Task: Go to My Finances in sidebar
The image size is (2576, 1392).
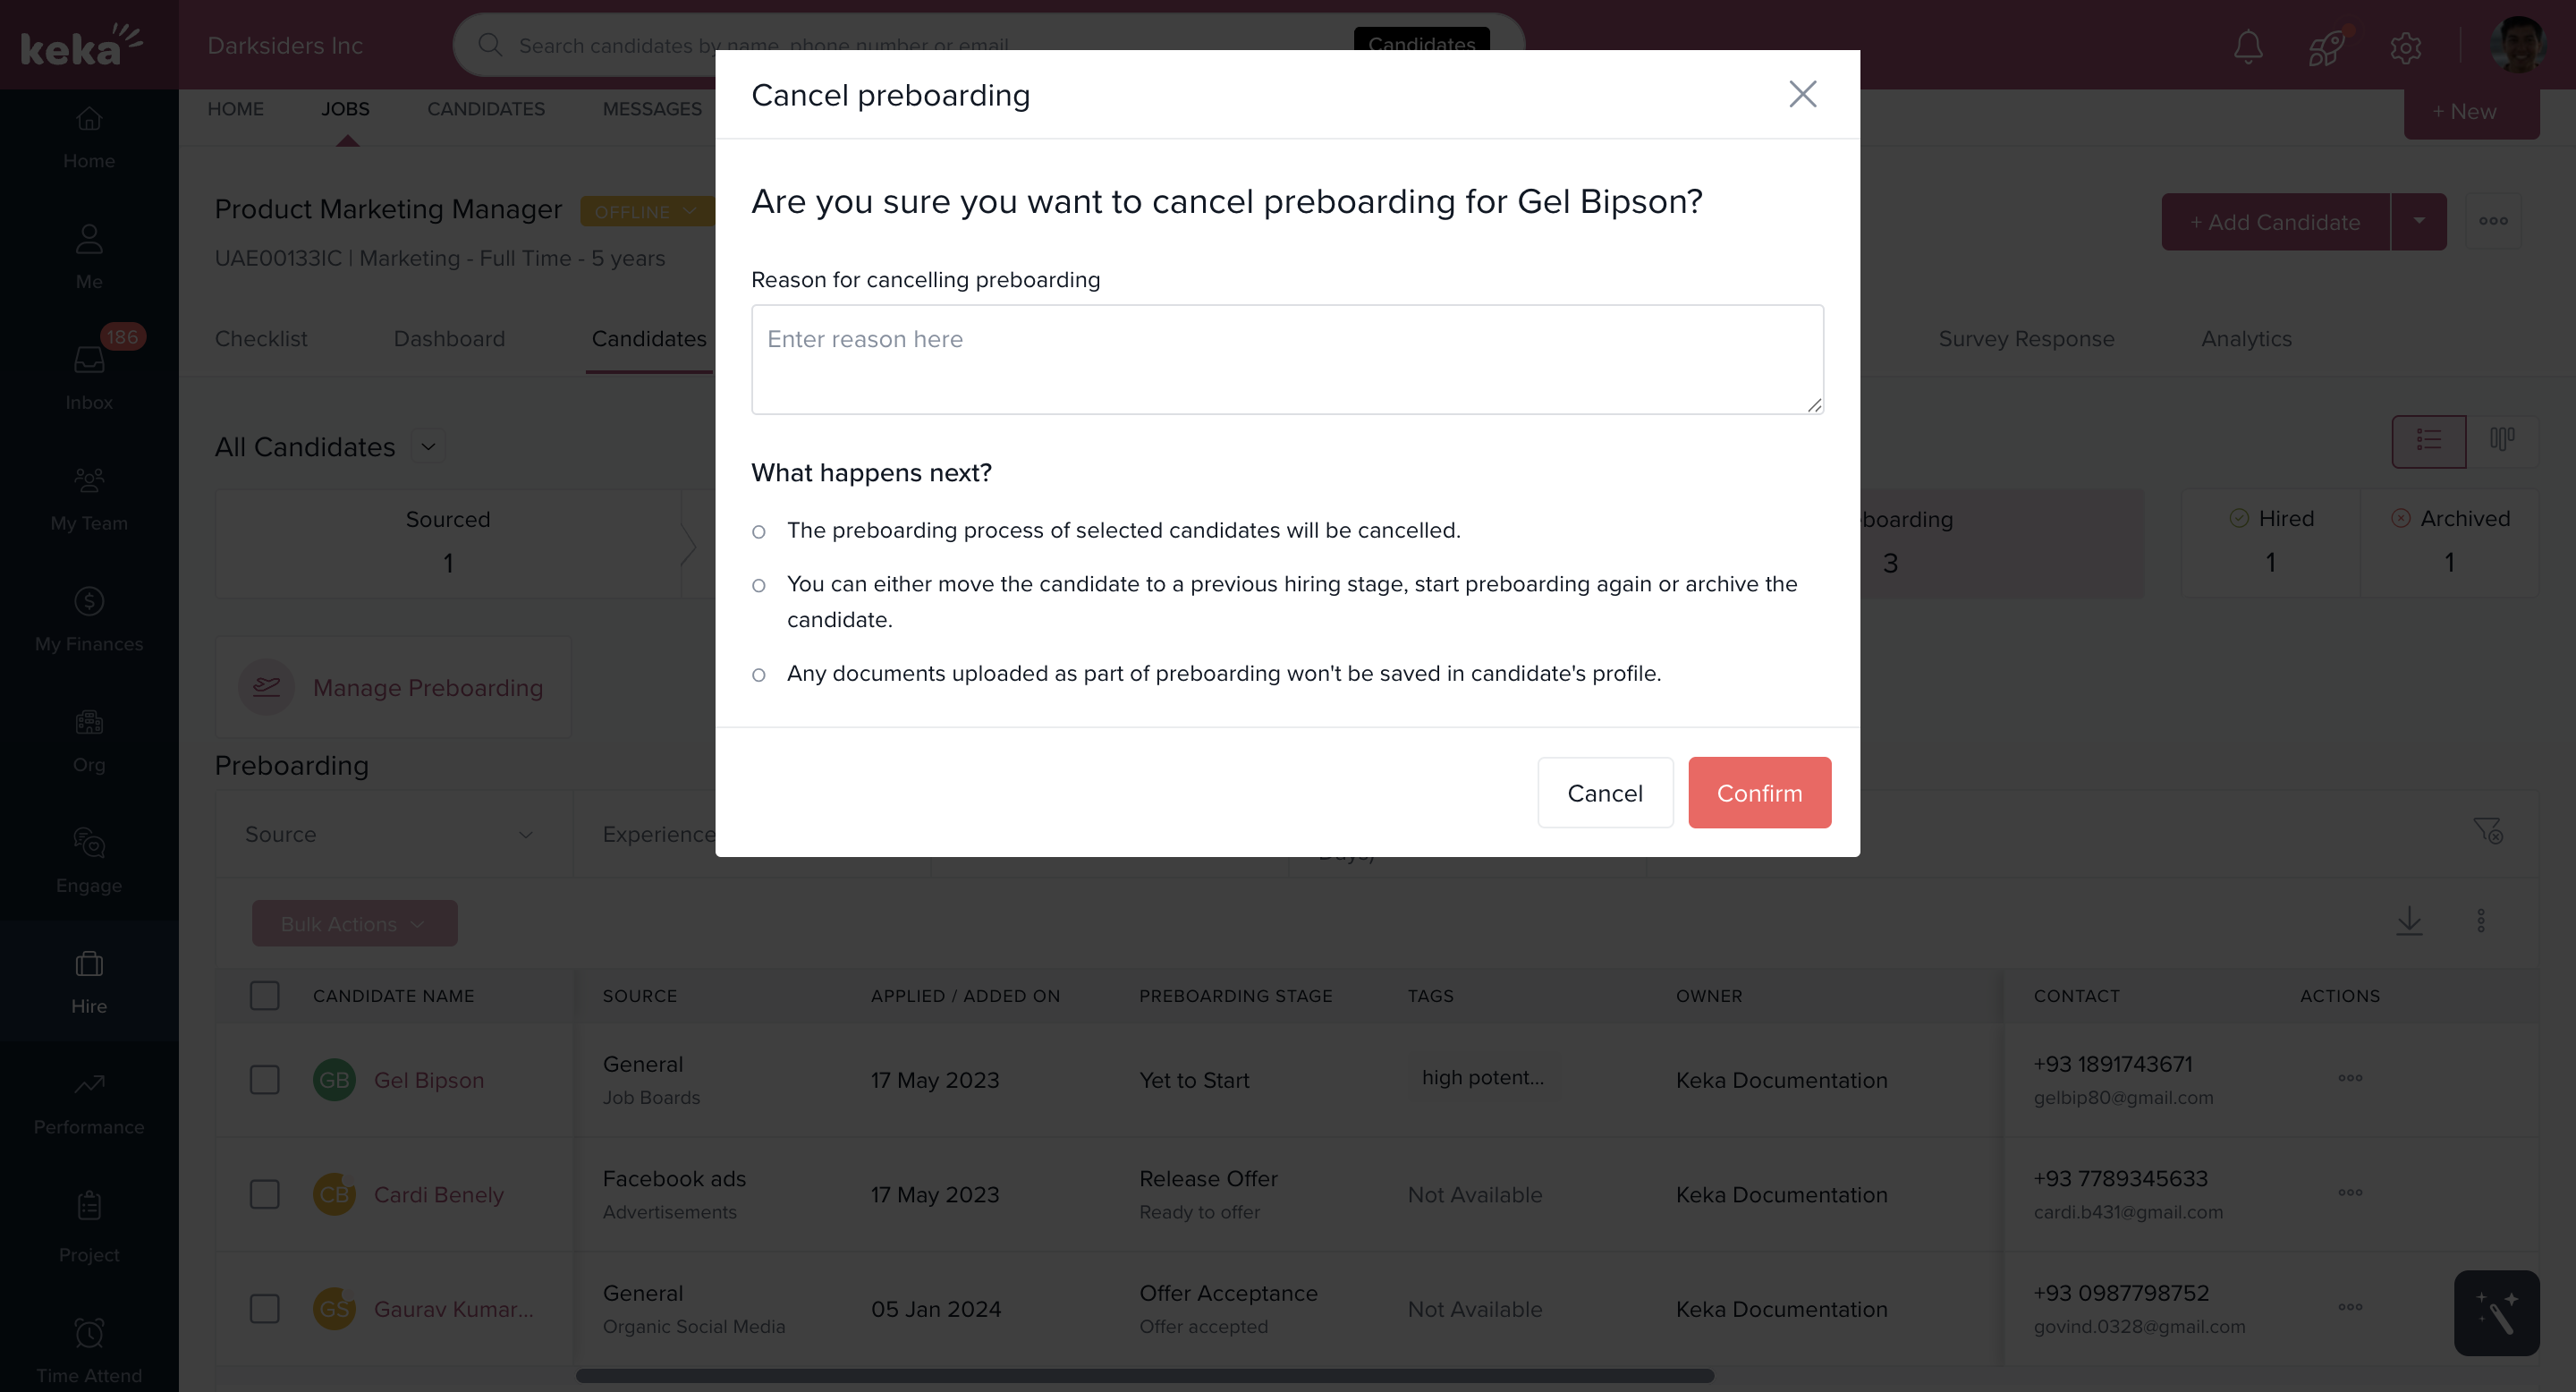Action: point(89,618)
